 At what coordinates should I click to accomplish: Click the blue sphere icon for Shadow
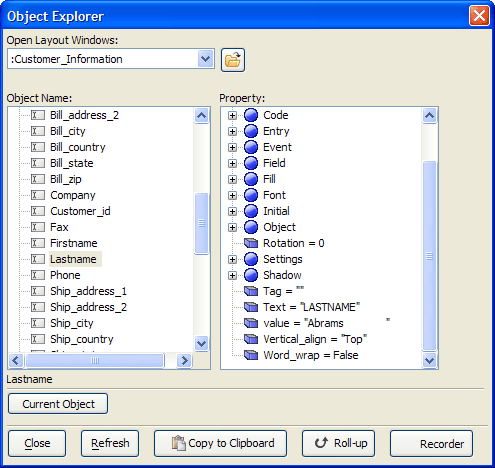pos(251,275)
